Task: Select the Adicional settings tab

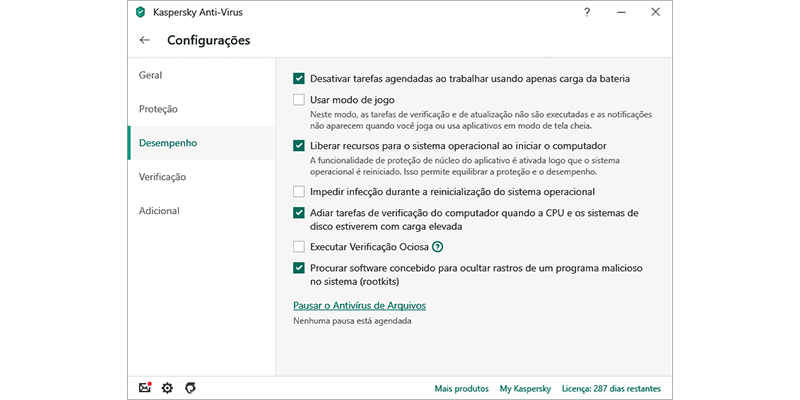Action: tap(202, 211)
